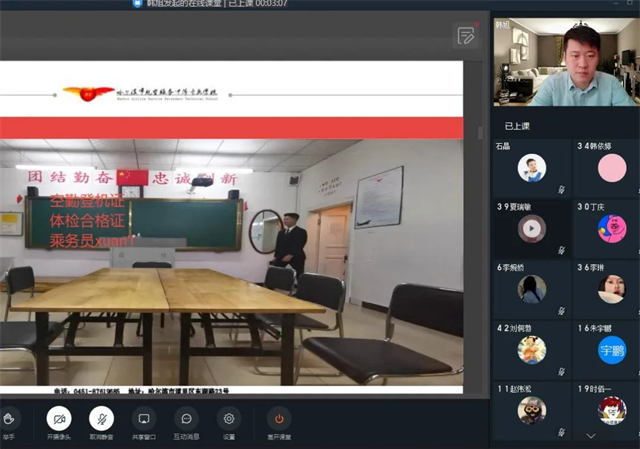This screenshot has width=640, height=449.
Task: Leave class with the red power button
Action: point(279,419)
